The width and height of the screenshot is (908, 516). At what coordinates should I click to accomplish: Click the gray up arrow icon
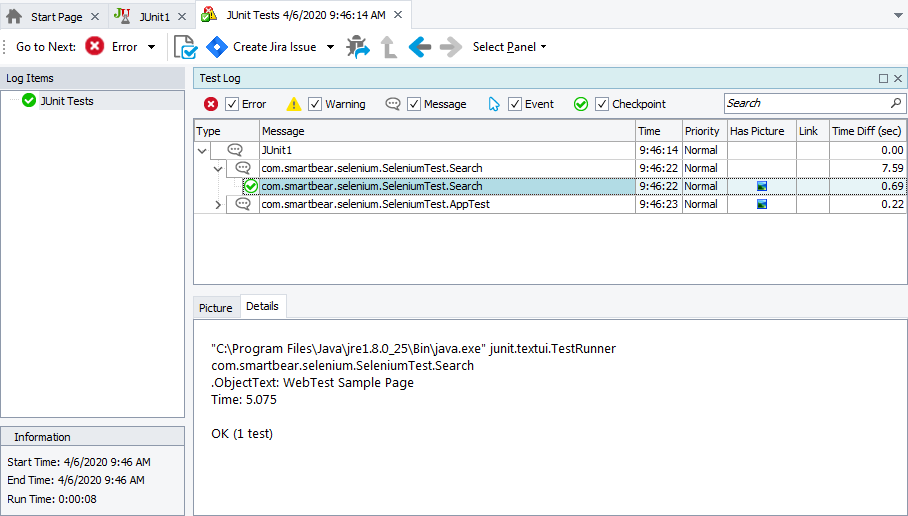pyautogui.click(x=388, y=47)
